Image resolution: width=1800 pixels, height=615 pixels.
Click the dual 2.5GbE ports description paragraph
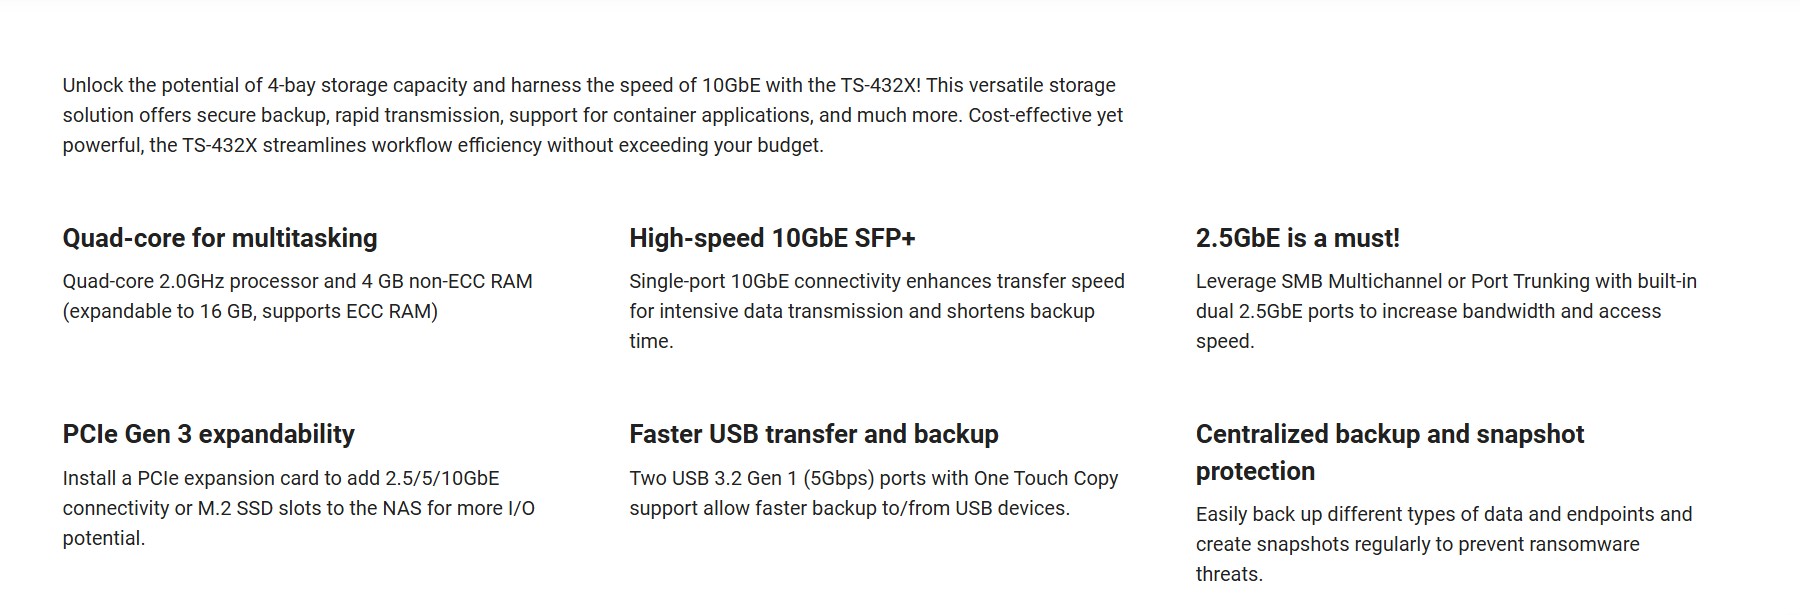[1445, 311]
